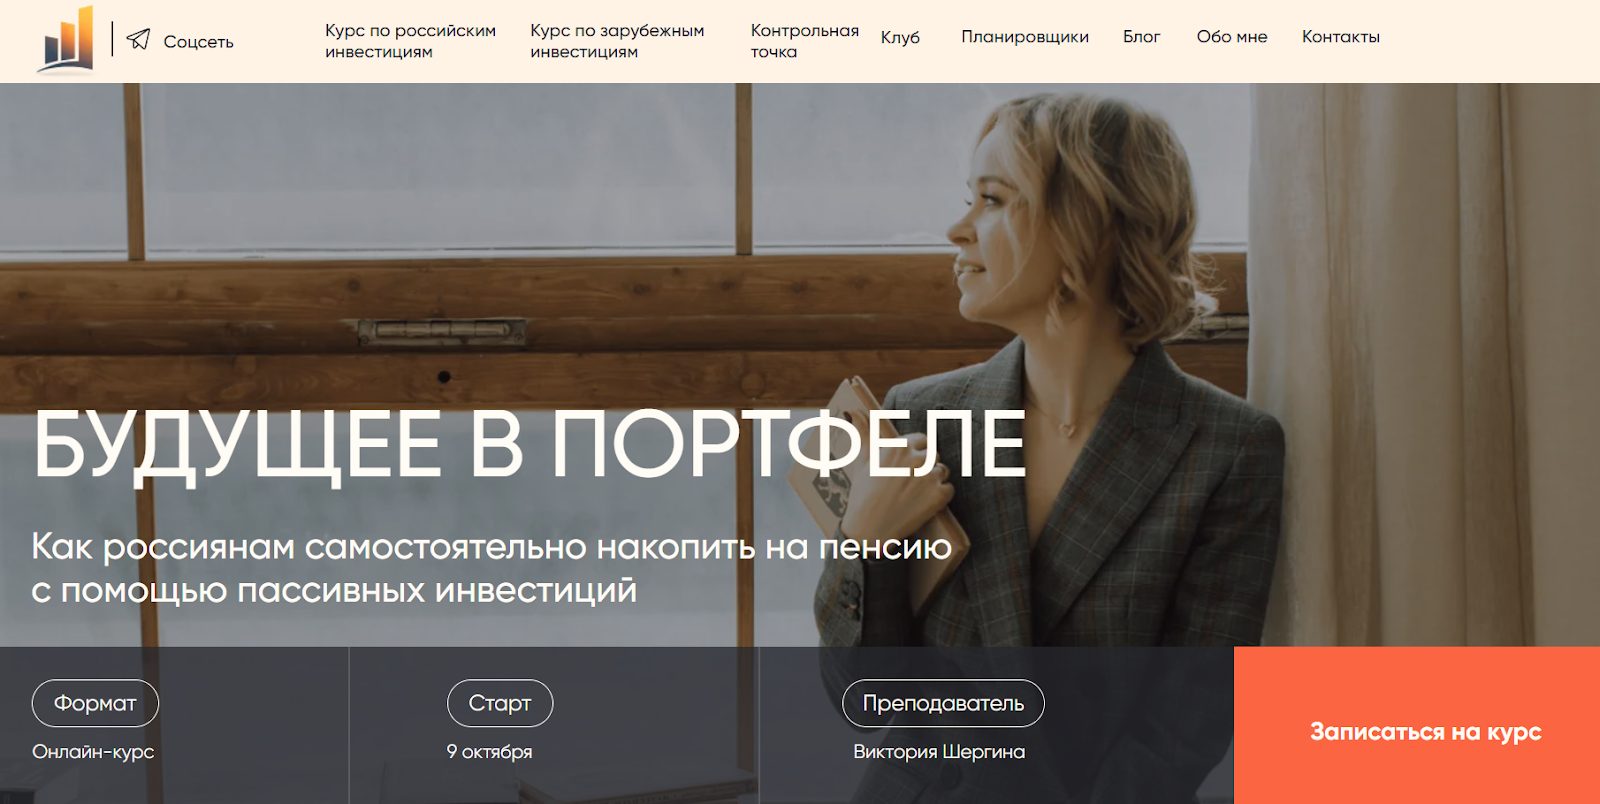
Task: Open the Соцсеть link
Action: click(x=198, y=41)
